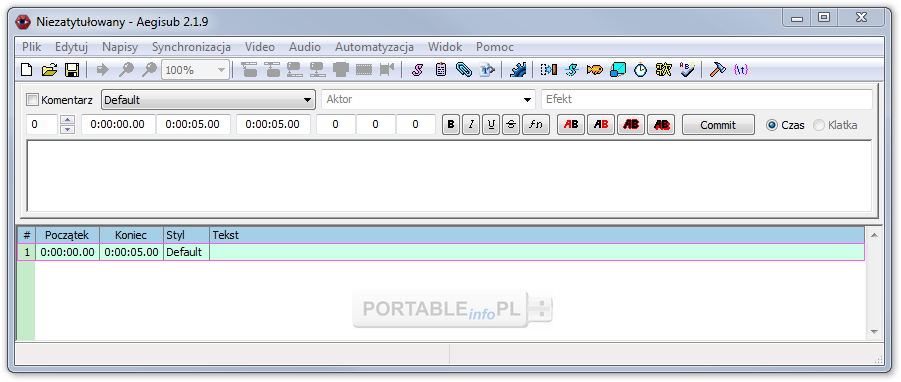The image size is (901, 382).
Task: Open the Napisy menu
Action: point(120,47)
